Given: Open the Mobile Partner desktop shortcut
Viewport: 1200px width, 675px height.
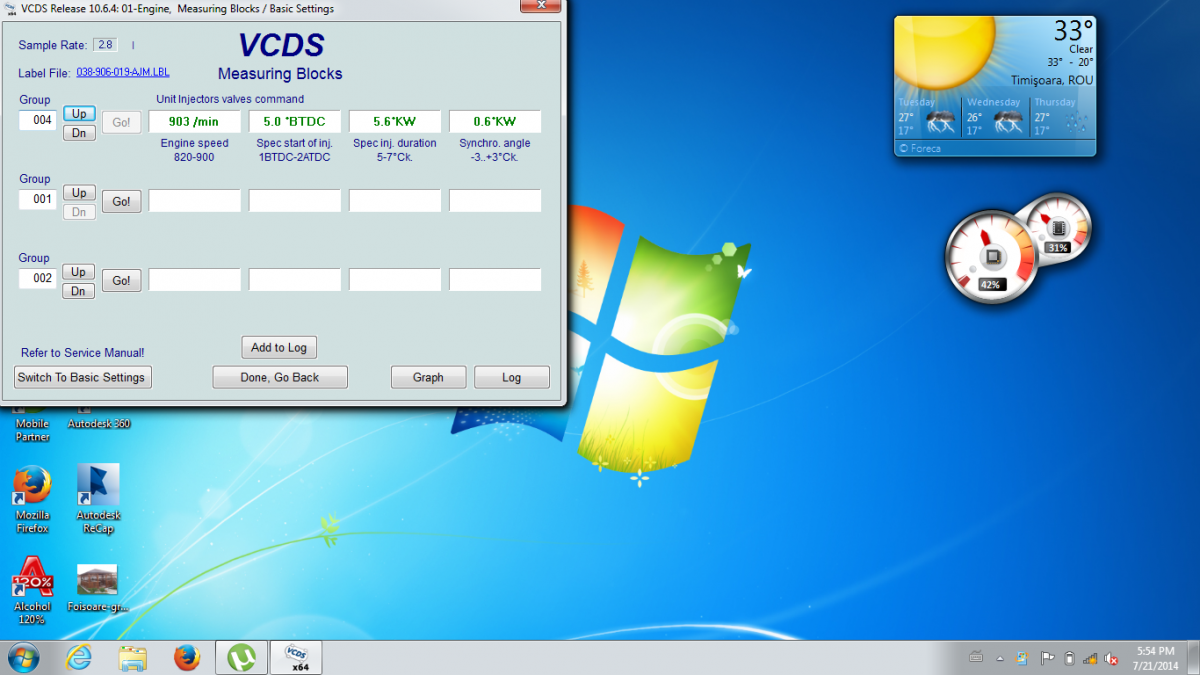Looking at the screenshot, I should coord(32,427).
